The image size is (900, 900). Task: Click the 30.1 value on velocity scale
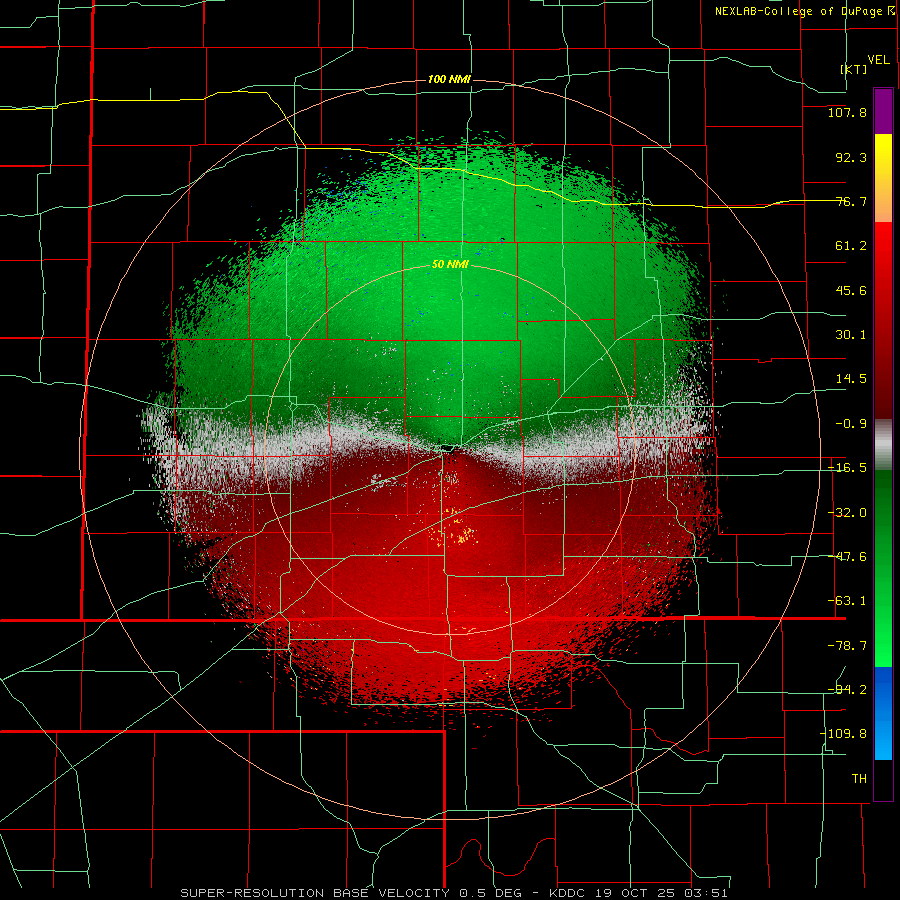(851, 335)
